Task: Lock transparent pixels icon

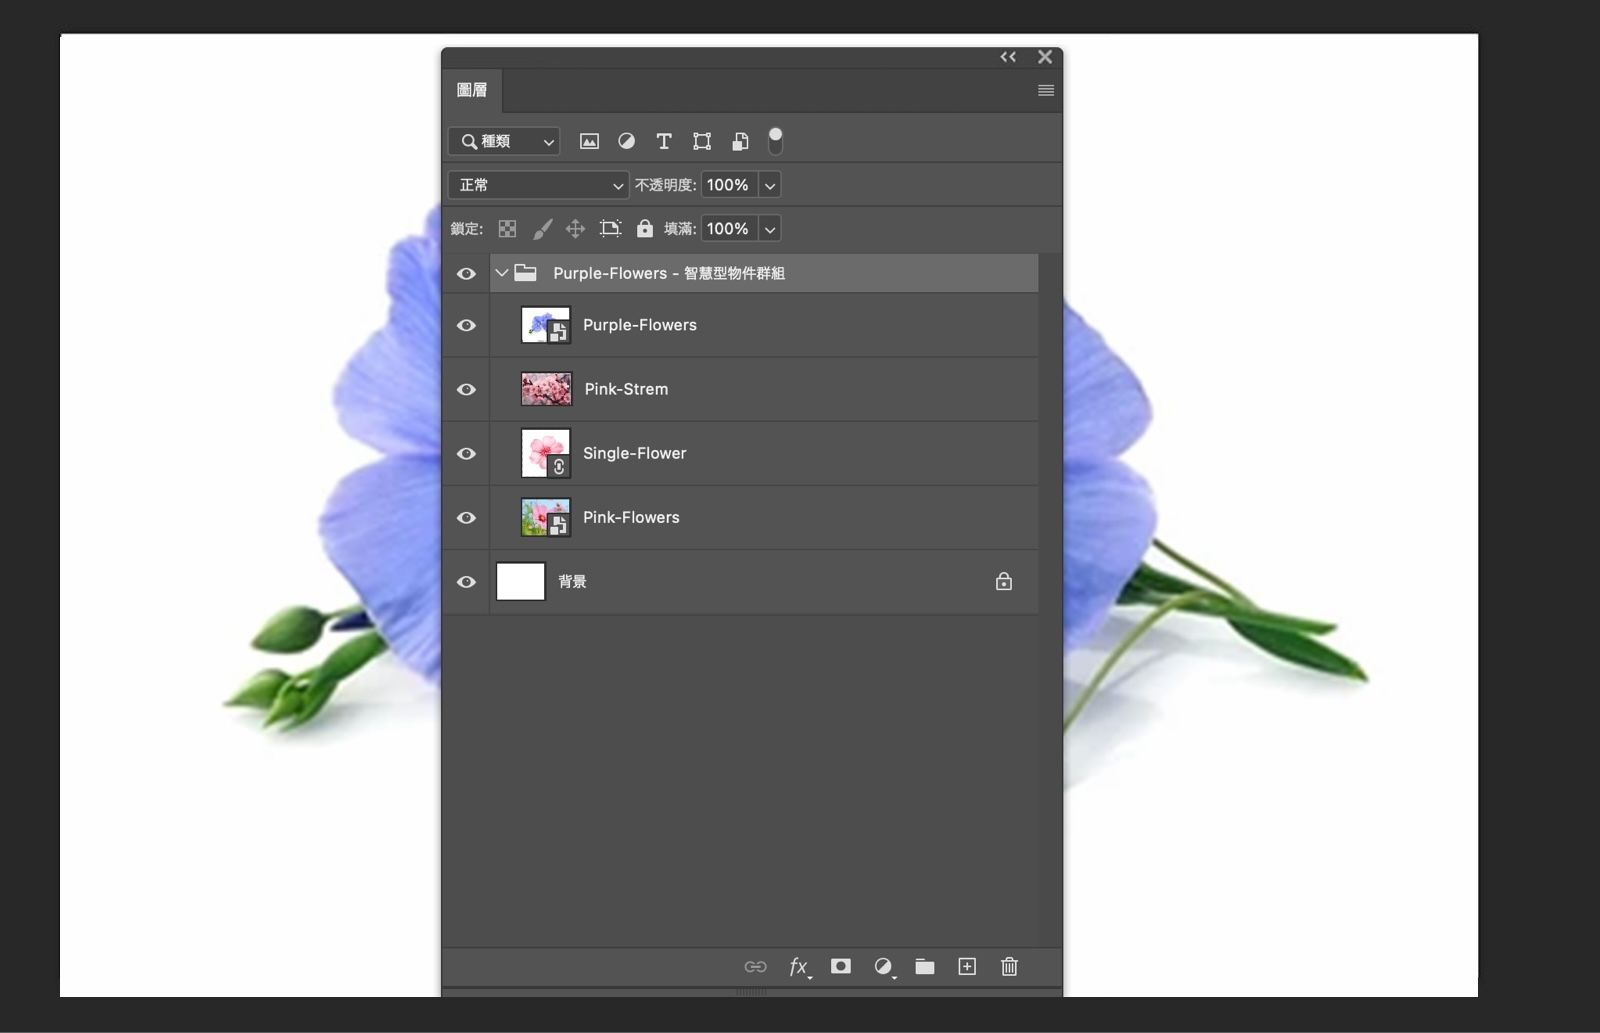Action: [x=508, y=229]
